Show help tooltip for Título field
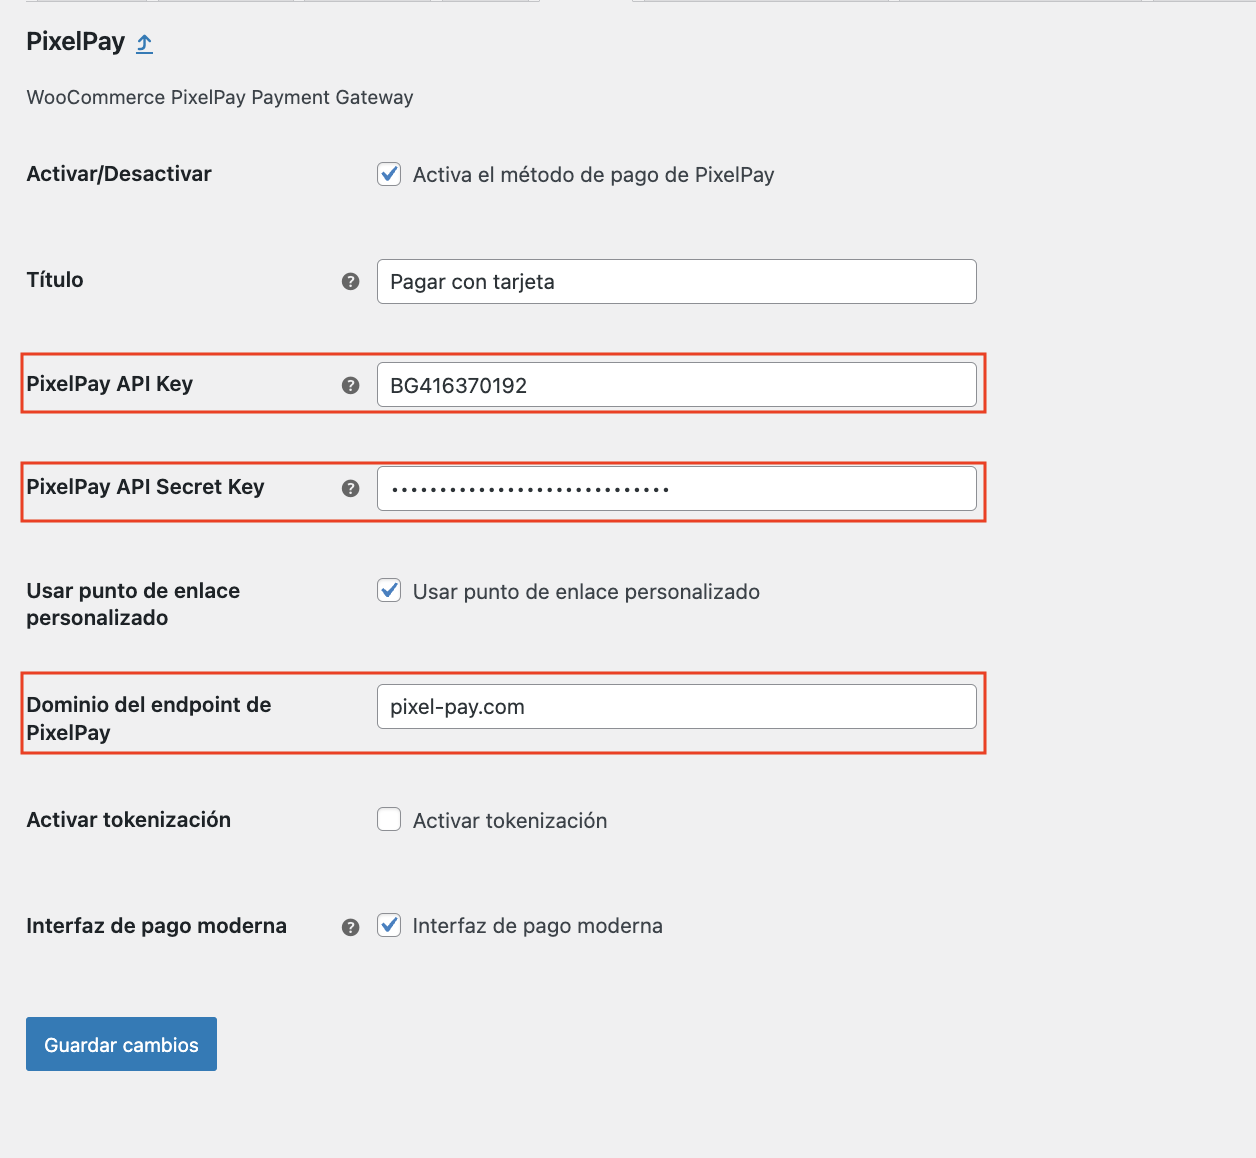 (x=350, y=282)
